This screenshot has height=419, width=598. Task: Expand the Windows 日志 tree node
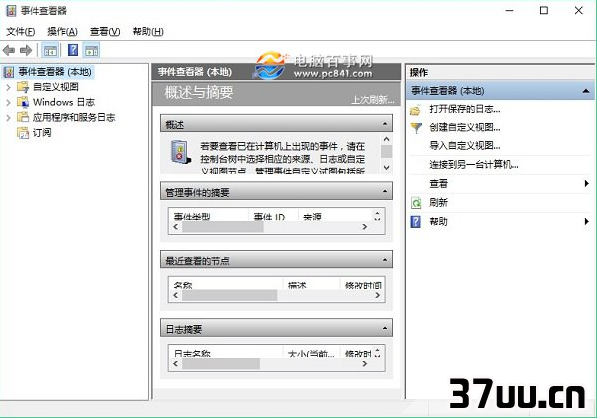(8, 103)
